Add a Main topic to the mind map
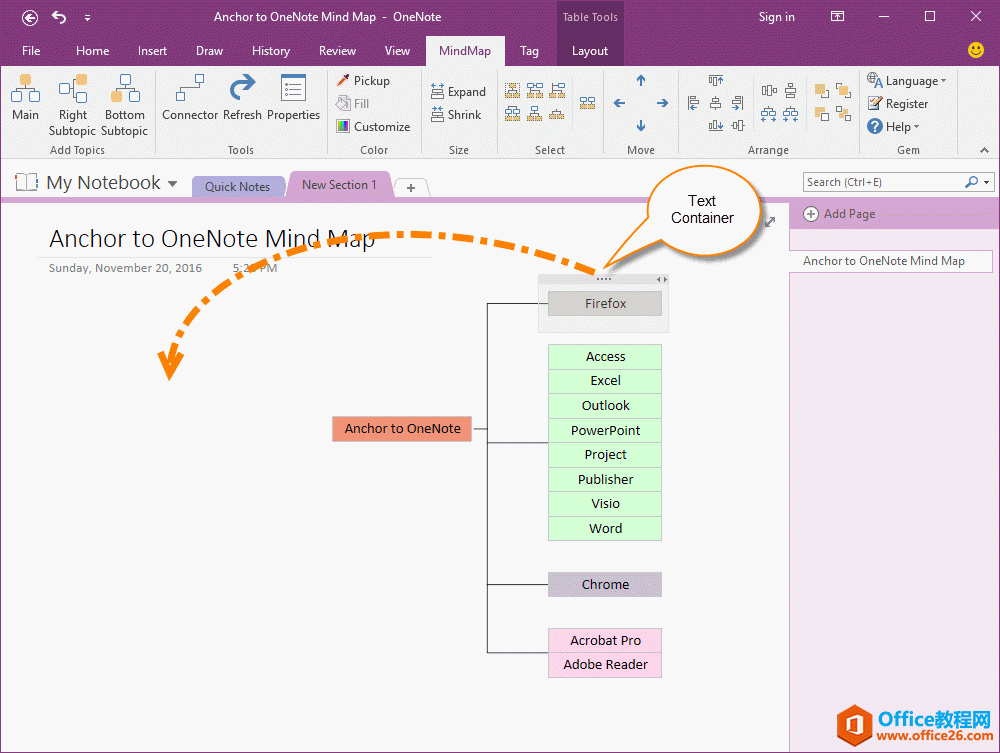 pyautogui.click(x=25, y=100)
